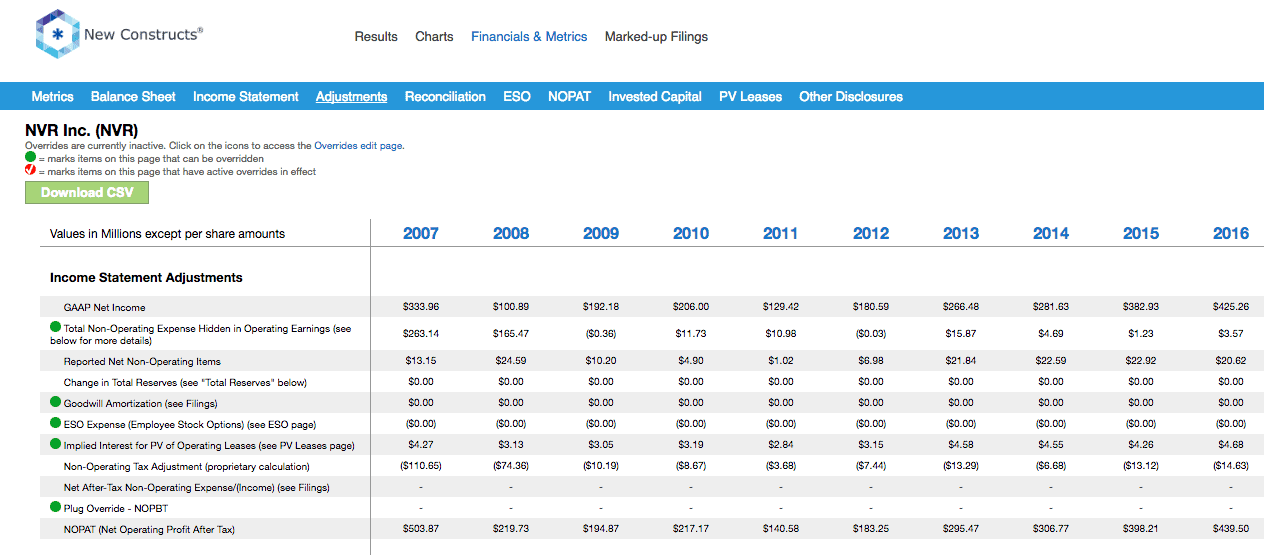
Task: Click the Income Statement Adjustments section heading
Action: [x=146, y=277]
